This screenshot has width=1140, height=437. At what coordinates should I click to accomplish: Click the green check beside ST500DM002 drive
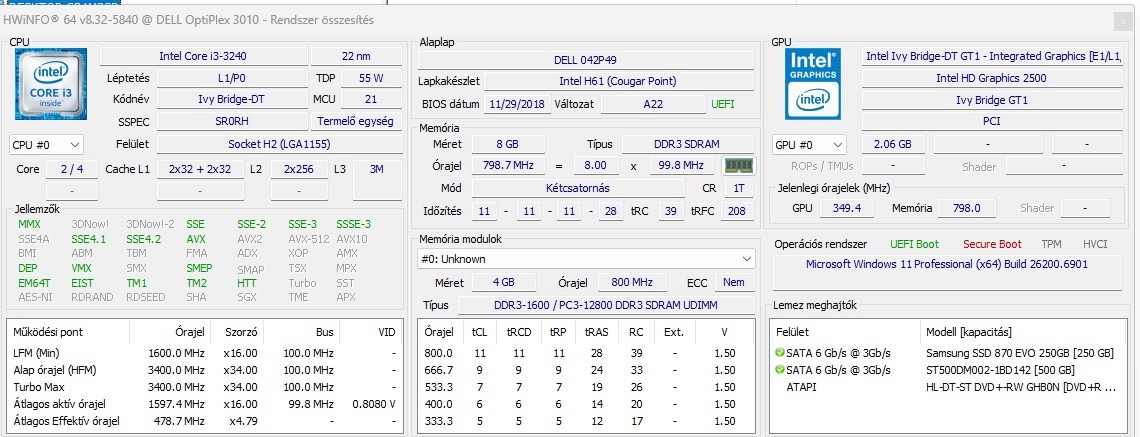pos(780,370)
